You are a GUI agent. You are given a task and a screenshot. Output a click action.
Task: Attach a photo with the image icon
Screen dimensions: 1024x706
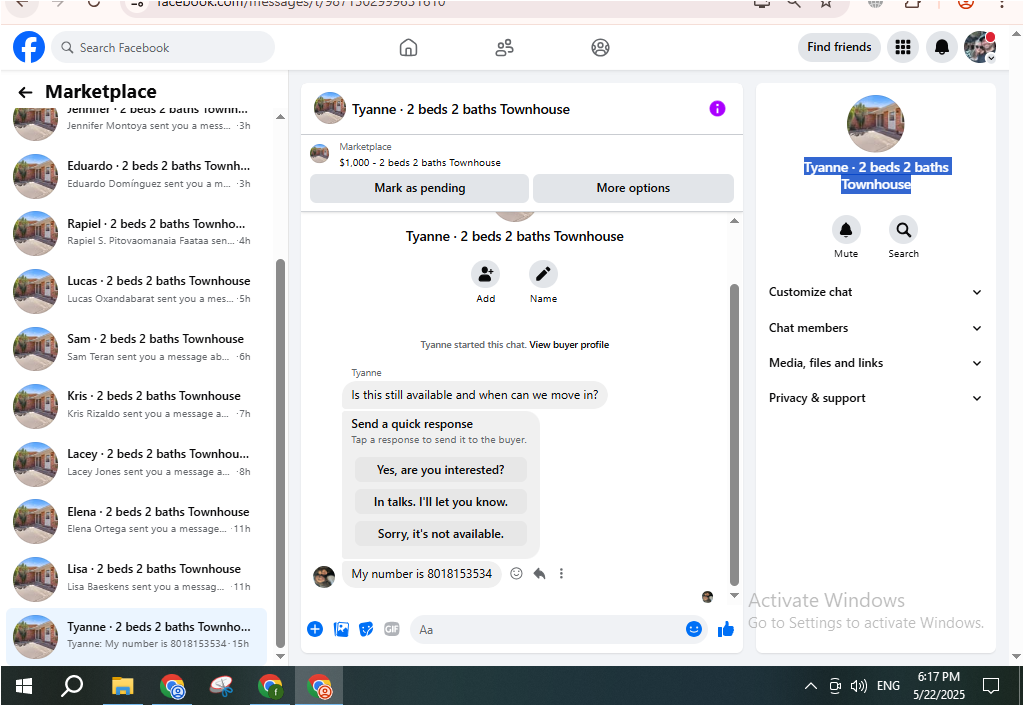[x=341, y=629]
